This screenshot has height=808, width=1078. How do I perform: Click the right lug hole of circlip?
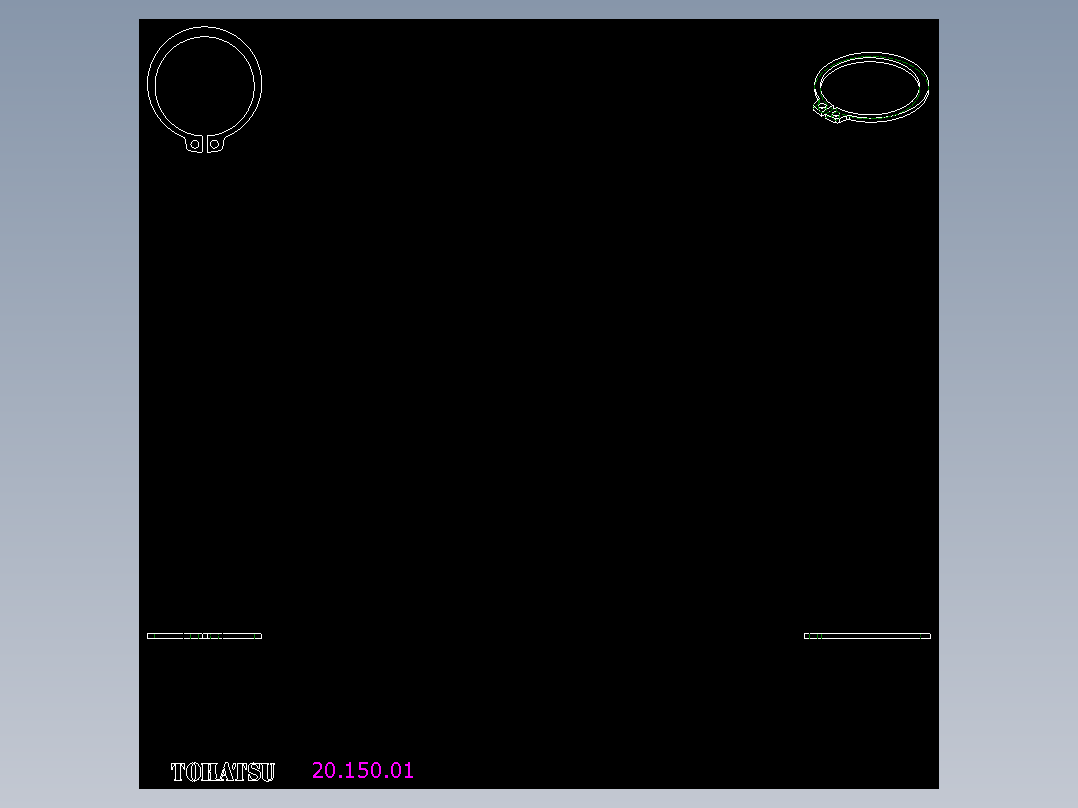coord(214,144)
